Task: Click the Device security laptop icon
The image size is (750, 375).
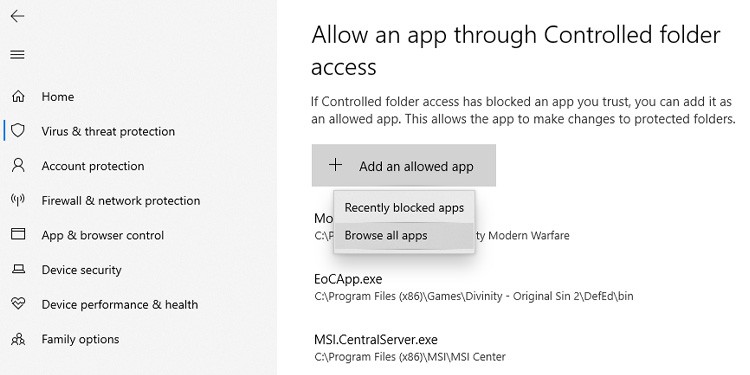Action: 18,269
